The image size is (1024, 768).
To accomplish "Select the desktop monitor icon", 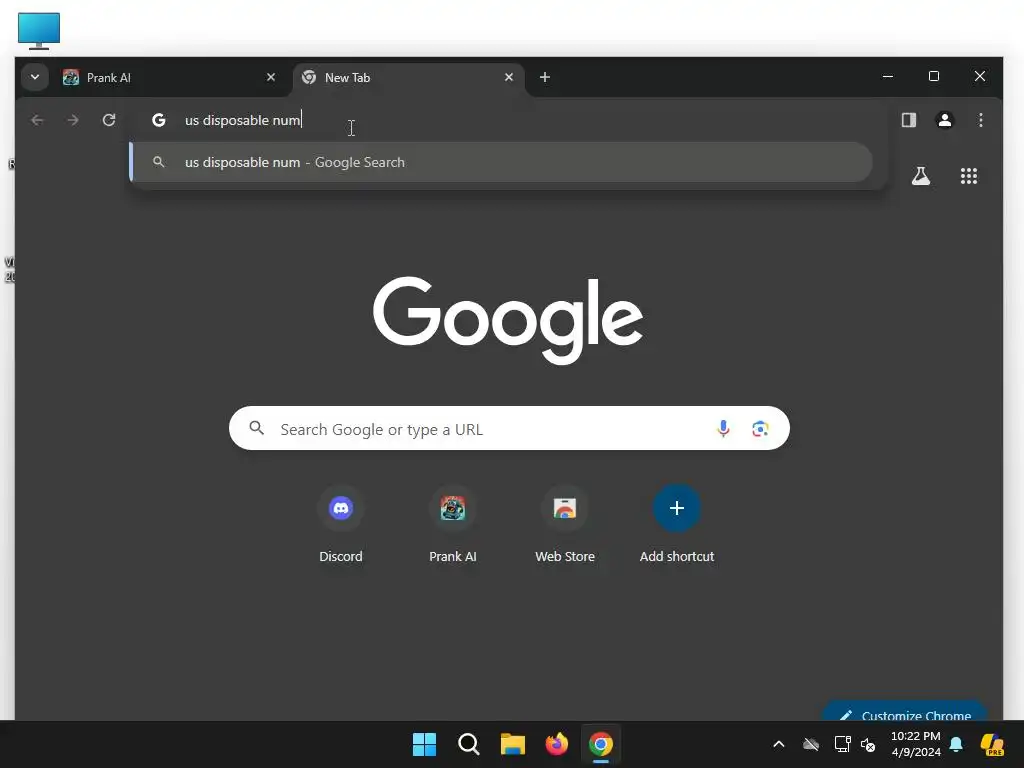I will click(x=39, y=31).
